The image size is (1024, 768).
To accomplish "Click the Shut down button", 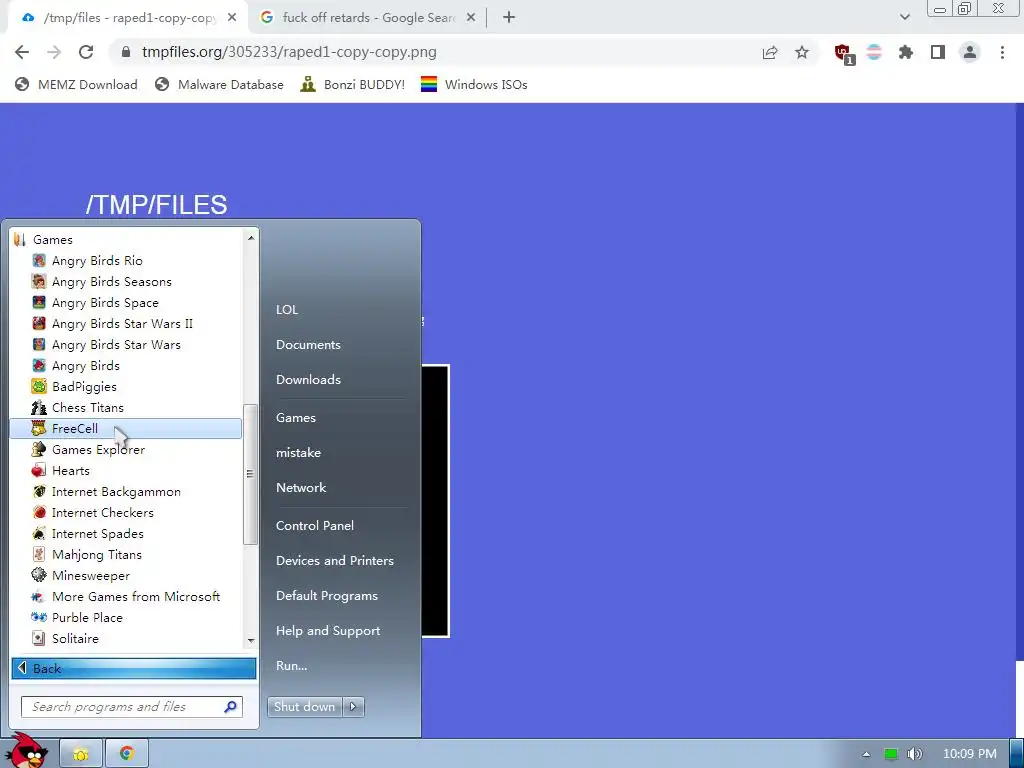I will click(306, 706).
